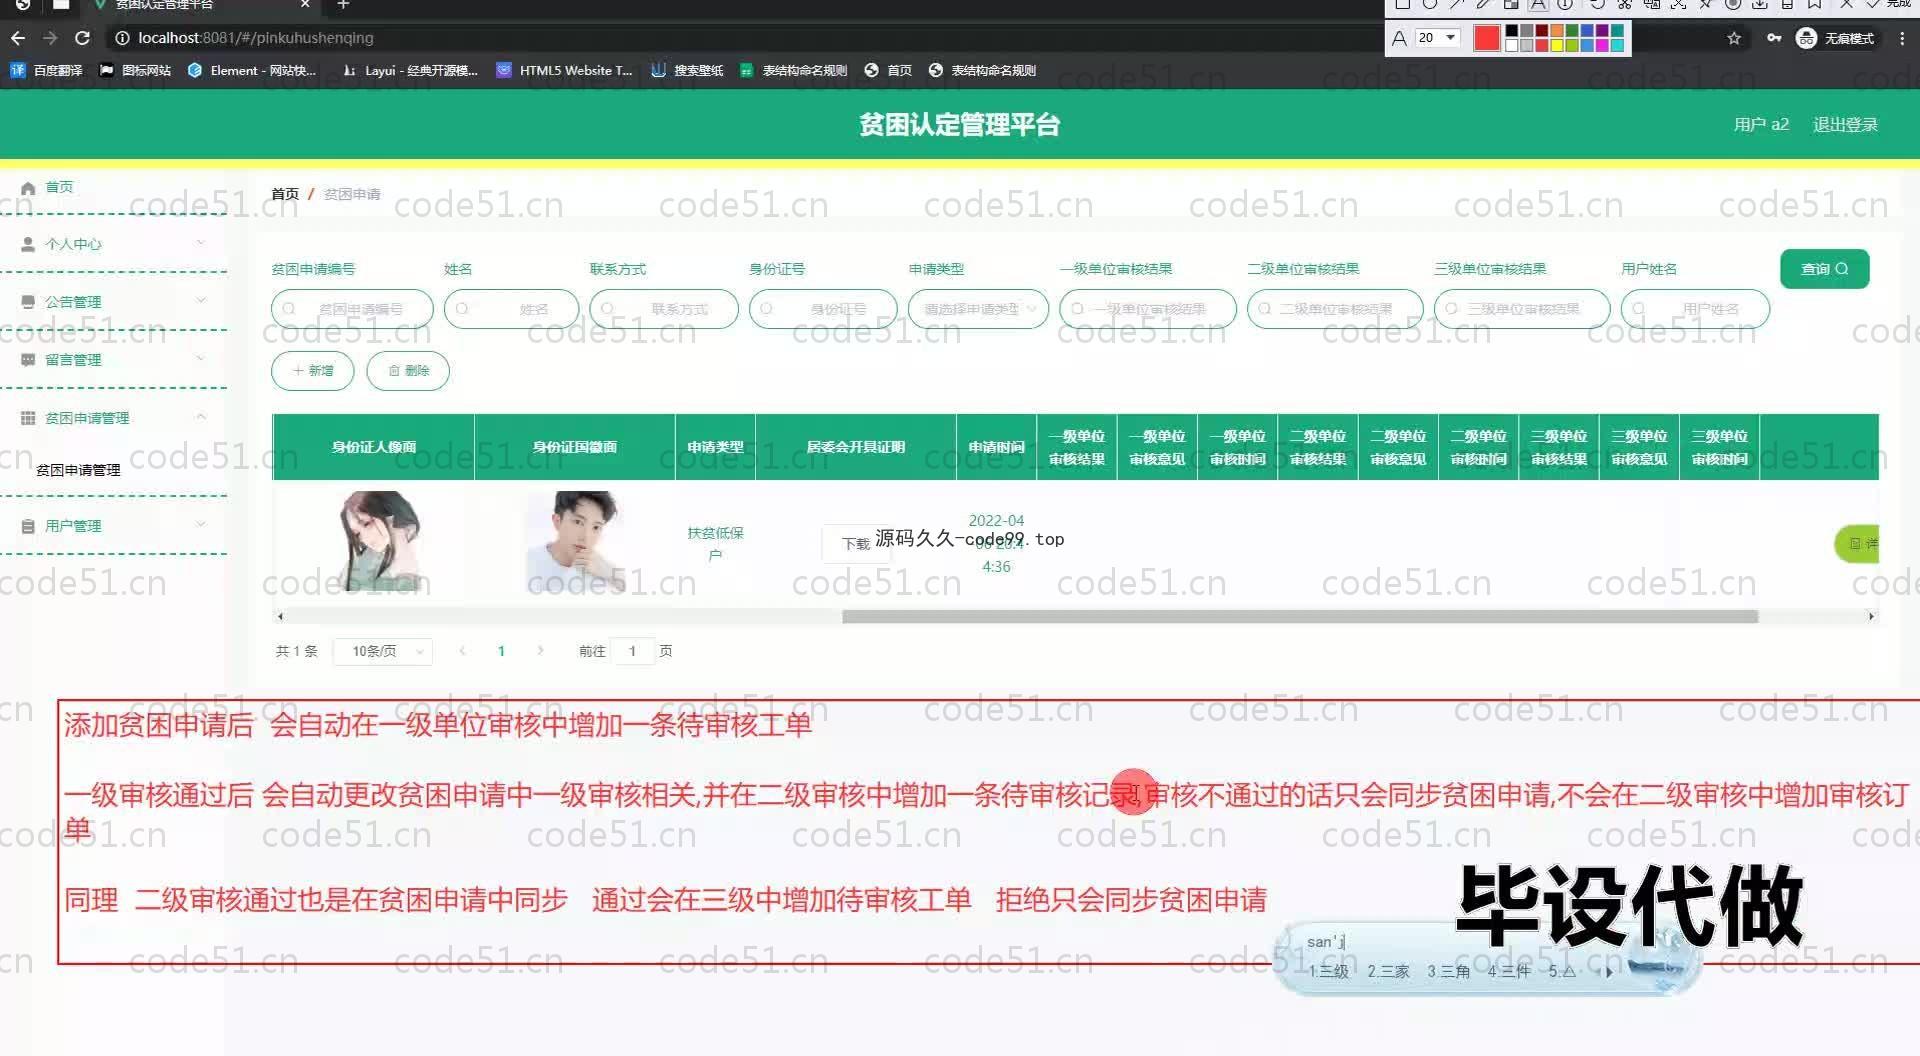Open the 首页 sidebar menu item
Image resolution: width=1920 pixels, height=1056 pixels.
(59, 187)
